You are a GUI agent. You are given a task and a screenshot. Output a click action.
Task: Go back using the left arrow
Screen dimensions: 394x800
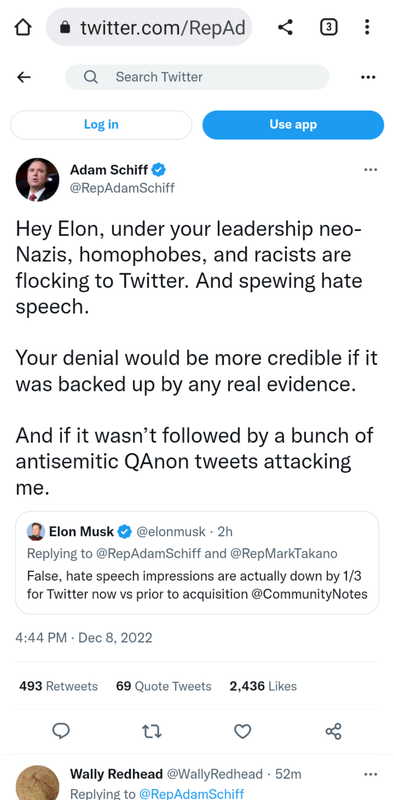(24, 77)
